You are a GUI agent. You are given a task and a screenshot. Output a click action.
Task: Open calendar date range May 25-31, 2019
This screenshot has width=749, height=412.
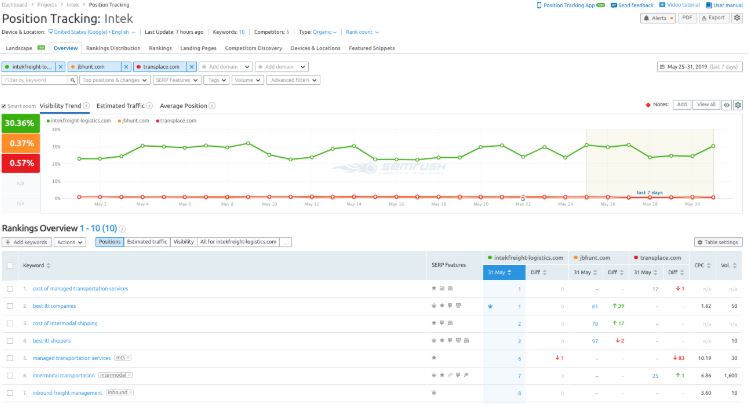click(x=700, y=67)
